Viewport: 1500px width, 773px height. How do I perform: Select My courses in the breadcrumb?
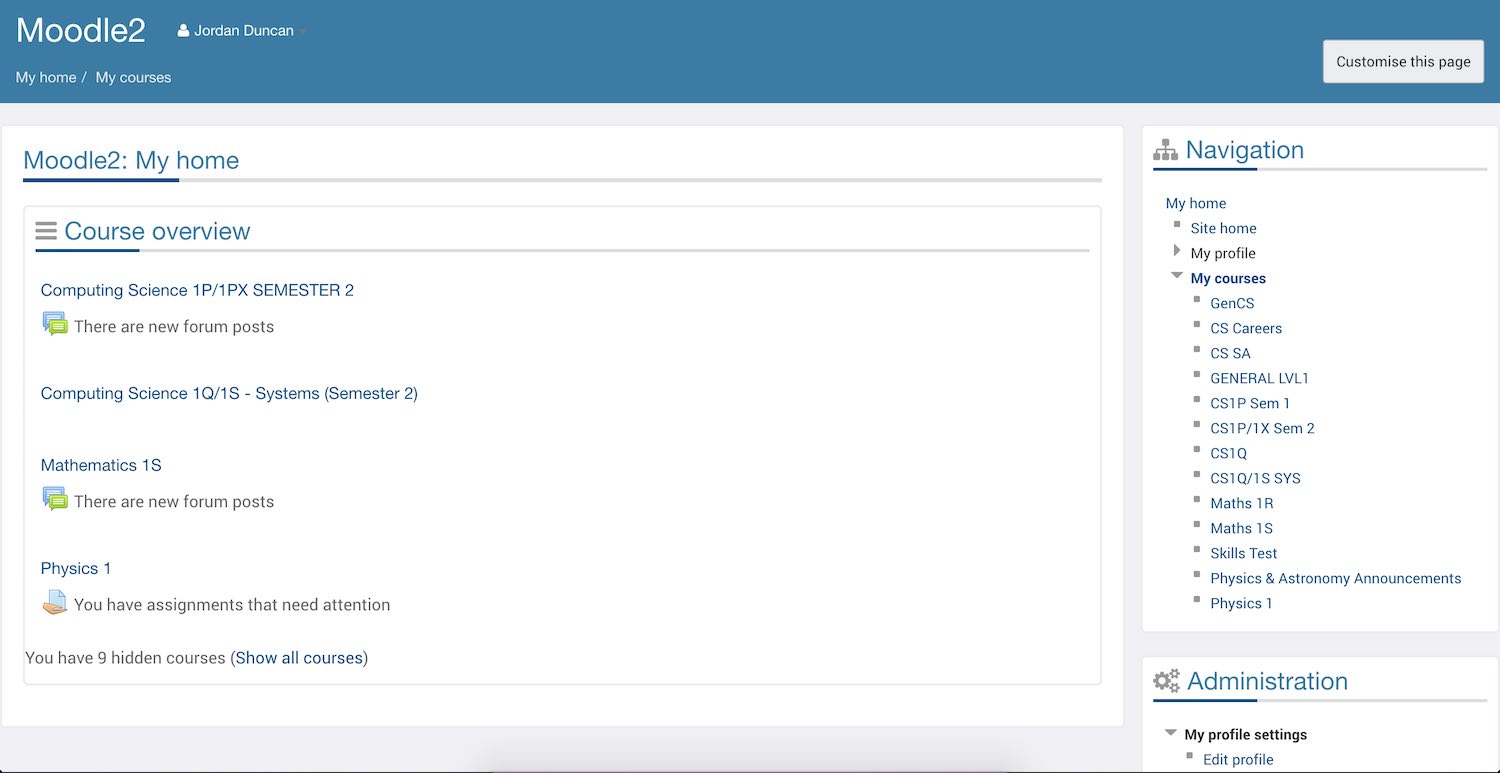133,77
